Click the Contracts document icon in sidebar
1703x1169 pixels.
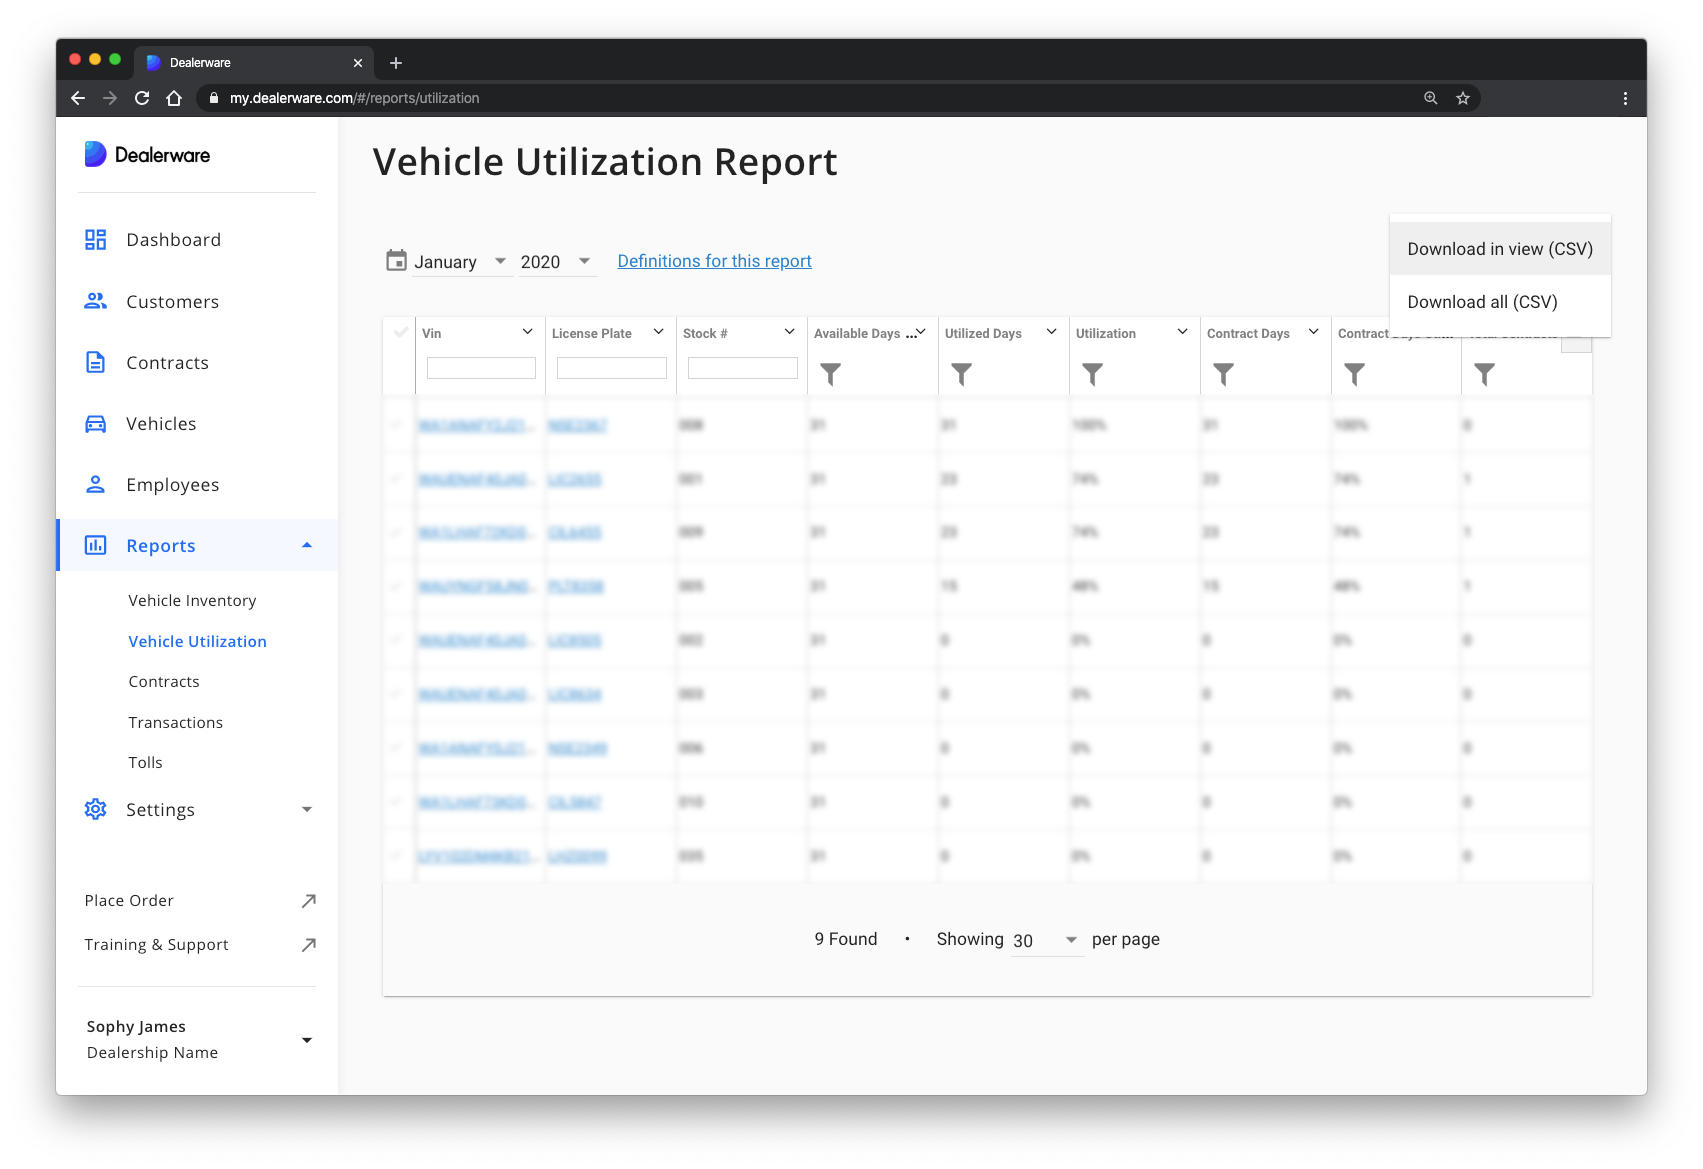[95, 362]
